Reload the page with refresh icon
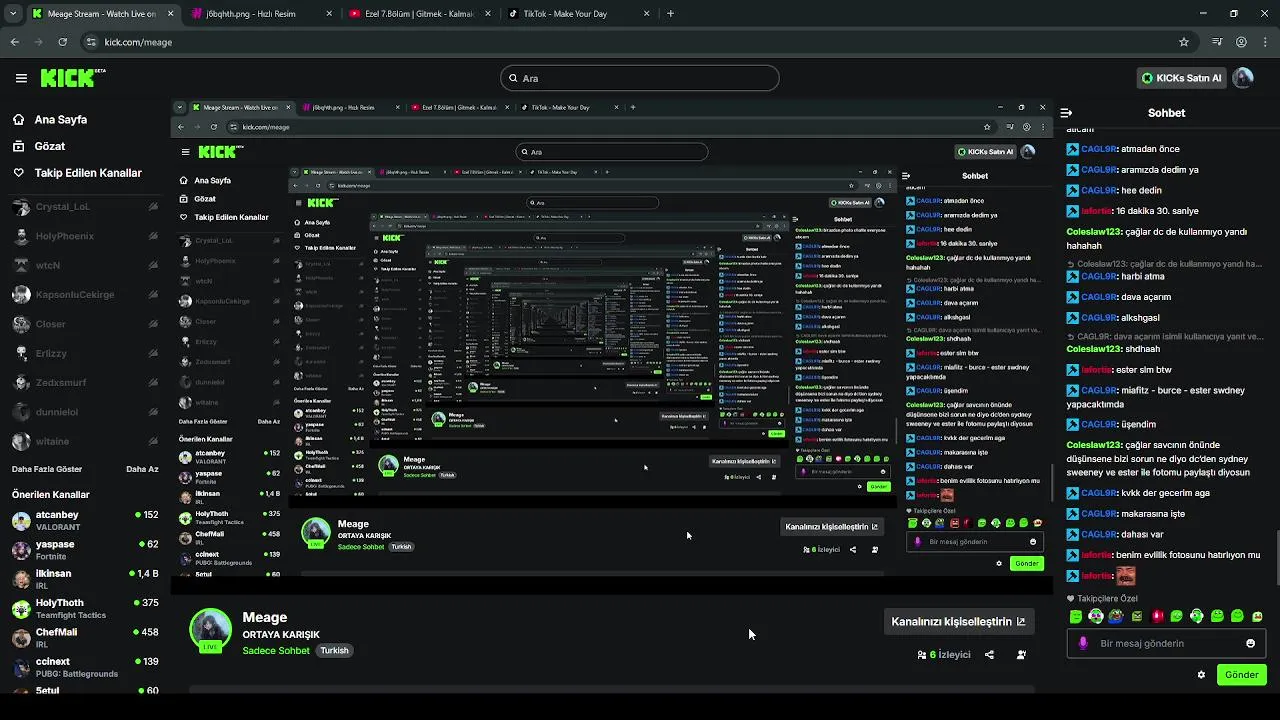The height and width of the screenshot is (720, 1280). click(62, 42)
